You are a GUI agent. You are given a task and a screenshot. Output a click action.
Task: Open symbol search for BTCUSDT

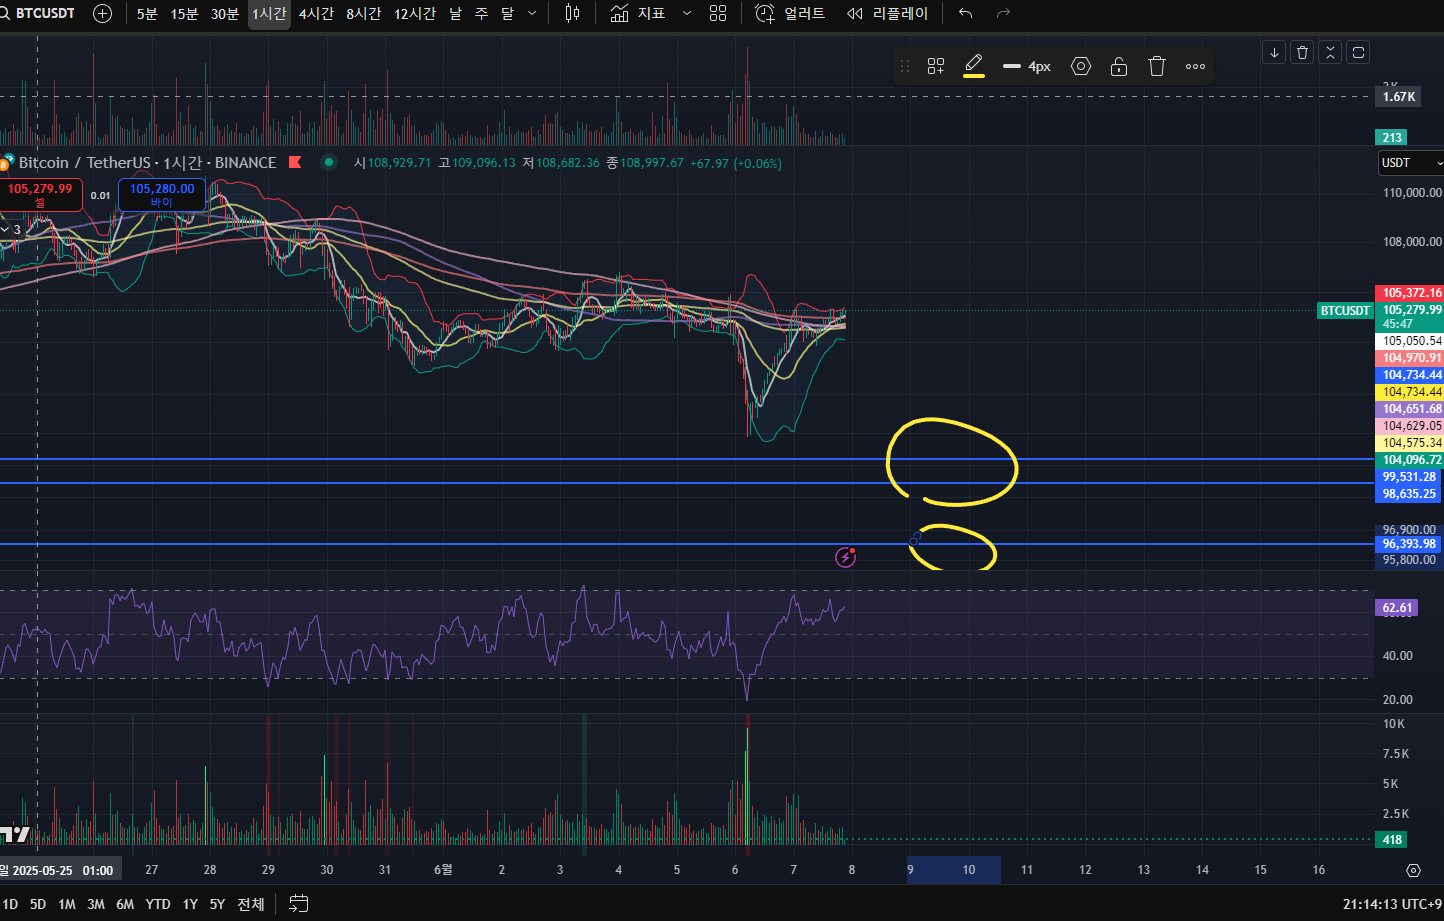point(40,13)
